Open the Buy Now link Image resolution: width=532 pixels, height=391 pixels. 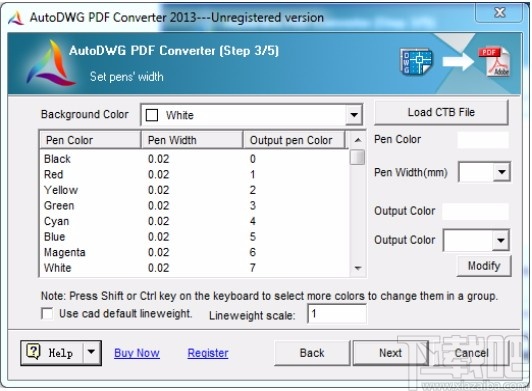click(137, 353)
